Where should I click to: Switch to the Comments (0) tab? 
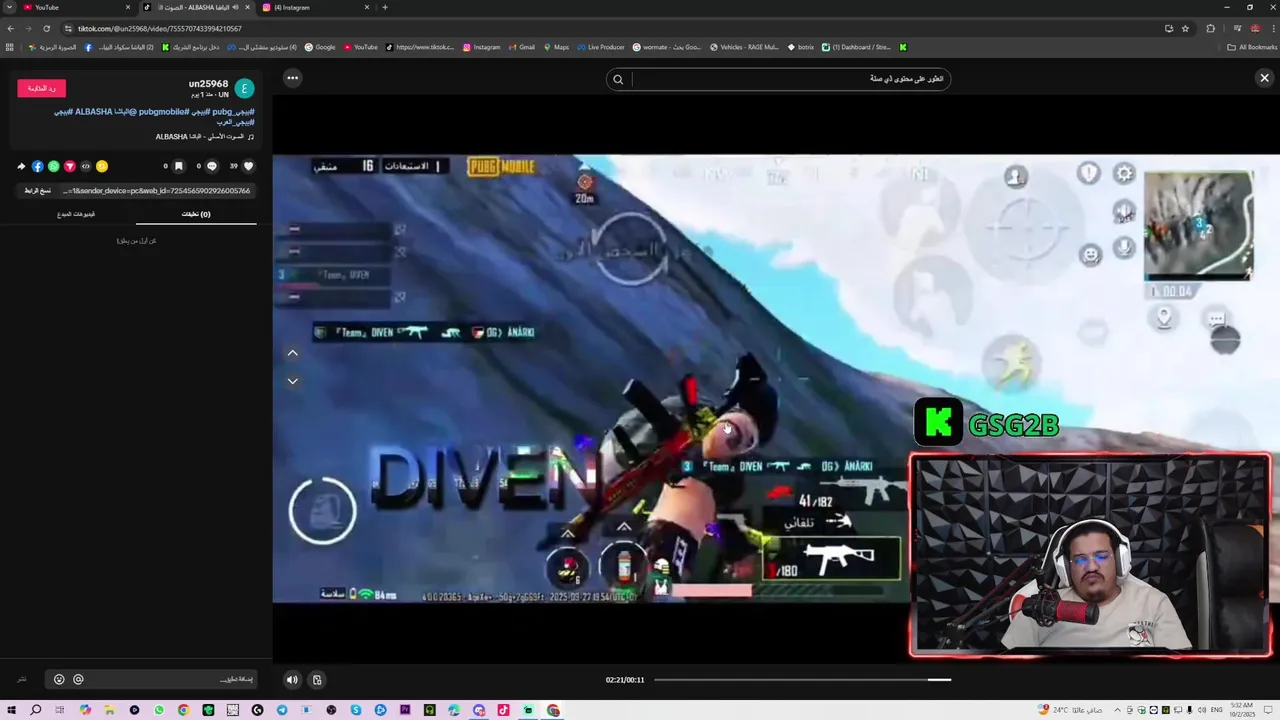(x=196, y=214)
